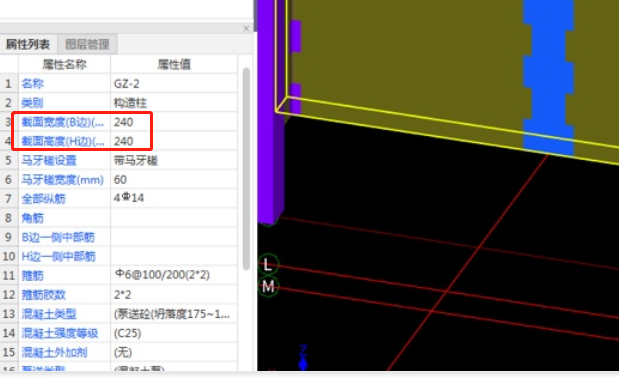Edit 马牙槎宽度 value 60
This screenshot has width=619, height=377.
point(174,180)
